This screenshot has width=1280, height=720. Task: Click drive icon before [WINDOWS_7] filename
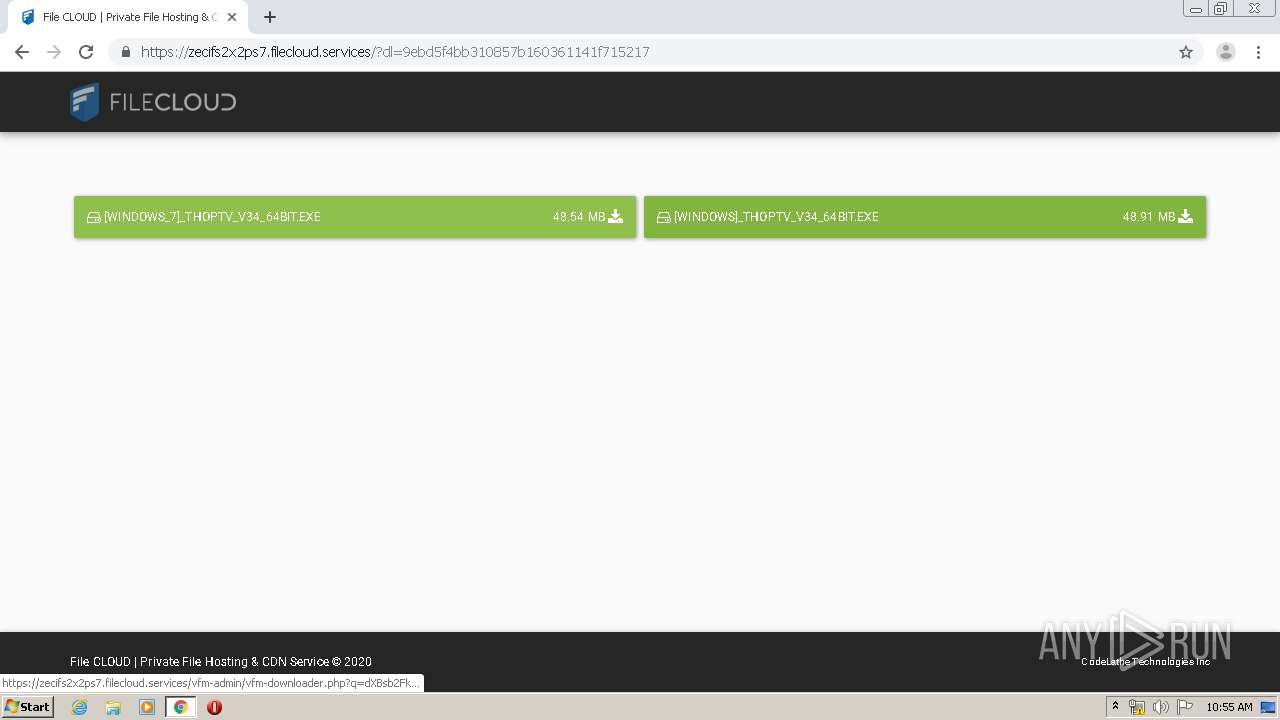tap(94, 217)
